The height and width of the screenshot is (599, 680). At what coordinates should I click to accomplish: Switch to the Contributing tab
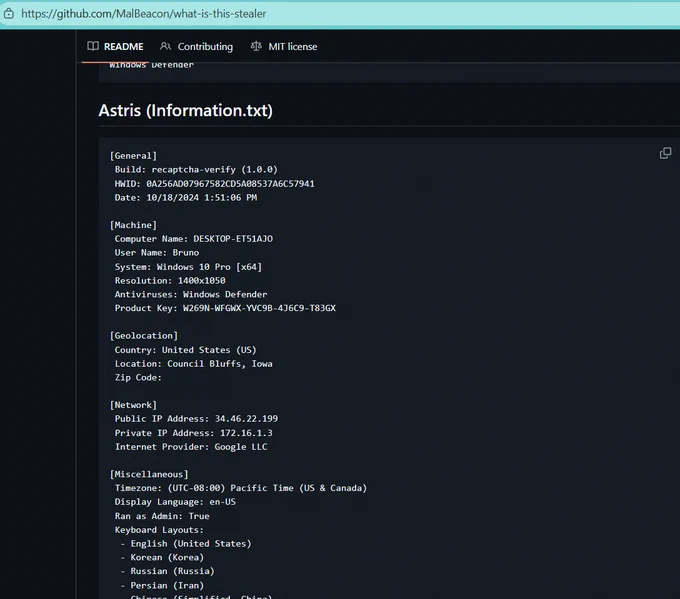[x=196, y=46]
